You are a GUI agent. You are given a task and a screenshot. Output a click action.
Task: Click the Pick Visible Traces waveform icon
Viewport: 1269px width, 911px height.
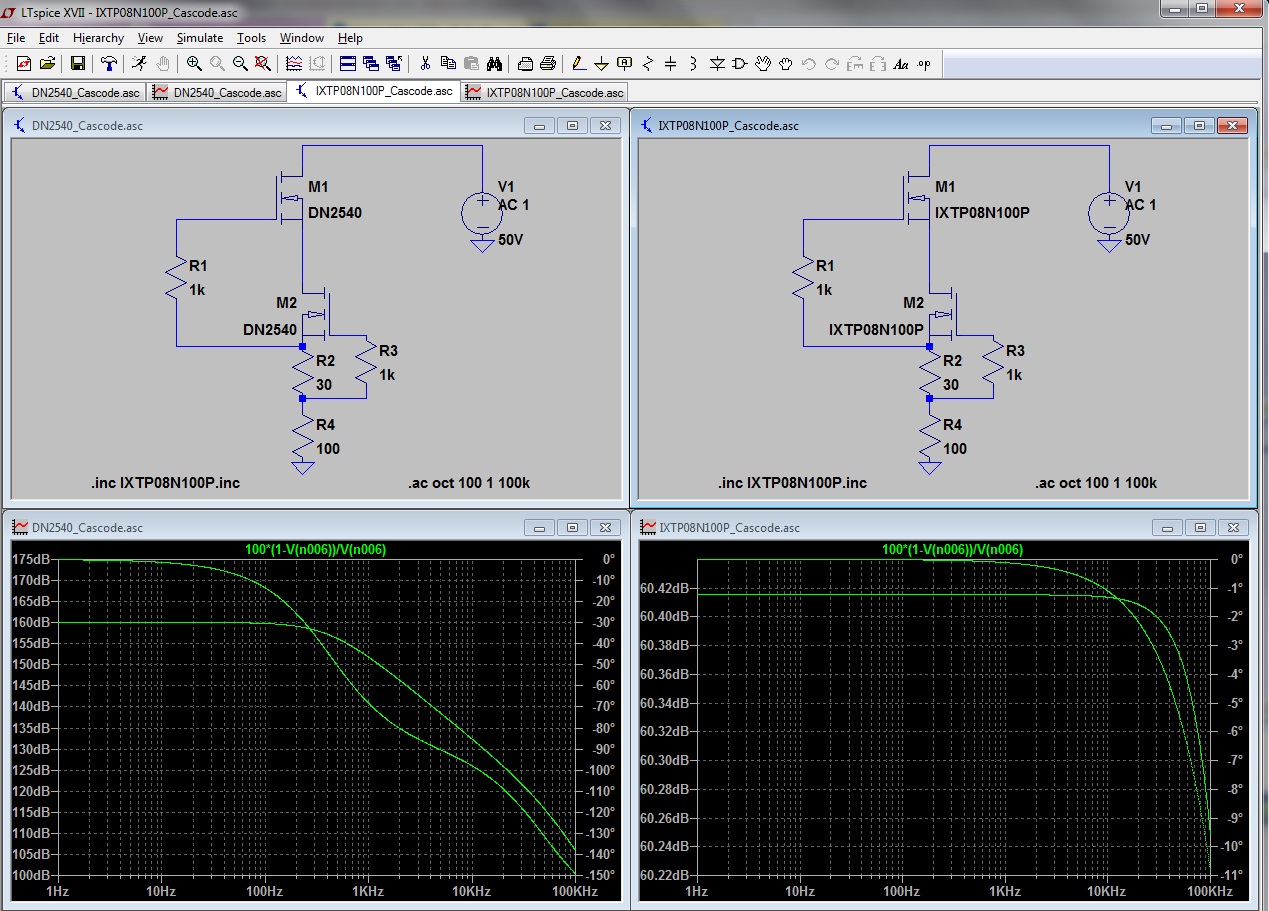click(294, 63)
